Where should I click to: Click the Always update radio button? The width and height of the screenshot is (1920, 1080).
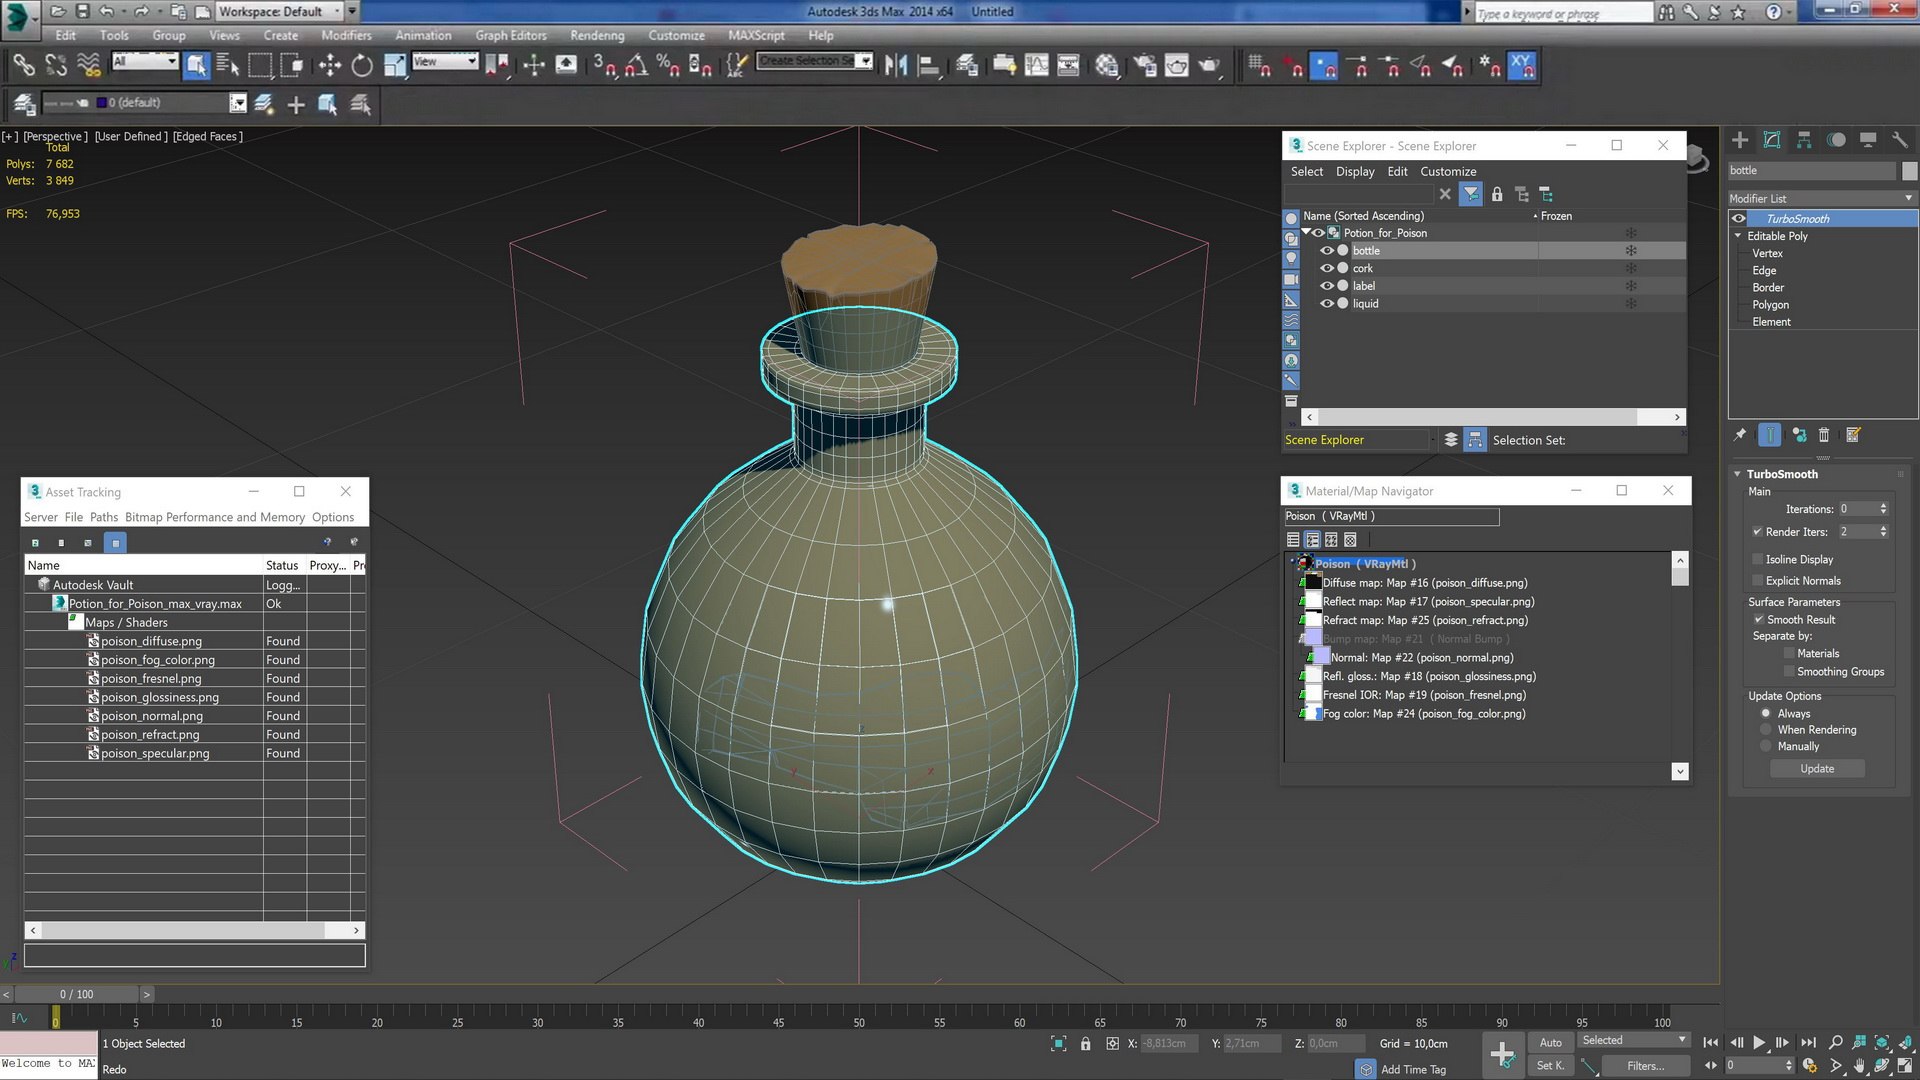pos(1764,712)
